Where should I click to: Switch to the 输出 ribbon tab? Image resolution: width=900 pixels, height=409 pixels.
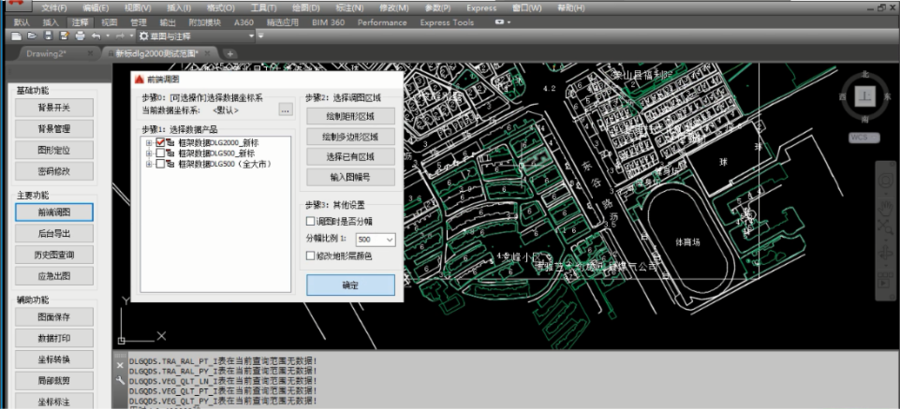click(x=168, y=22)
